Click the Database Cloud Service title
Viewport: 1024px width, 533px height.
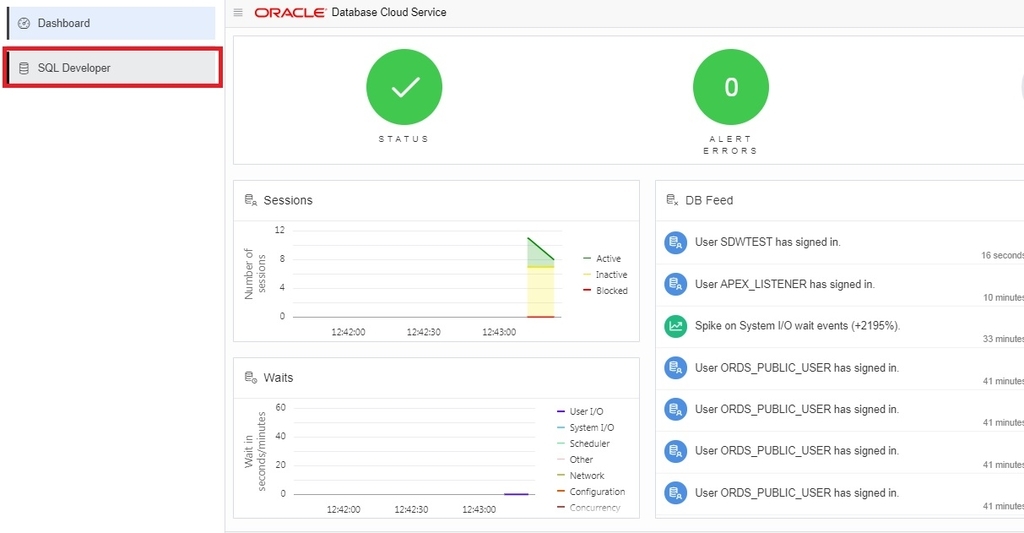click(389, 12)
